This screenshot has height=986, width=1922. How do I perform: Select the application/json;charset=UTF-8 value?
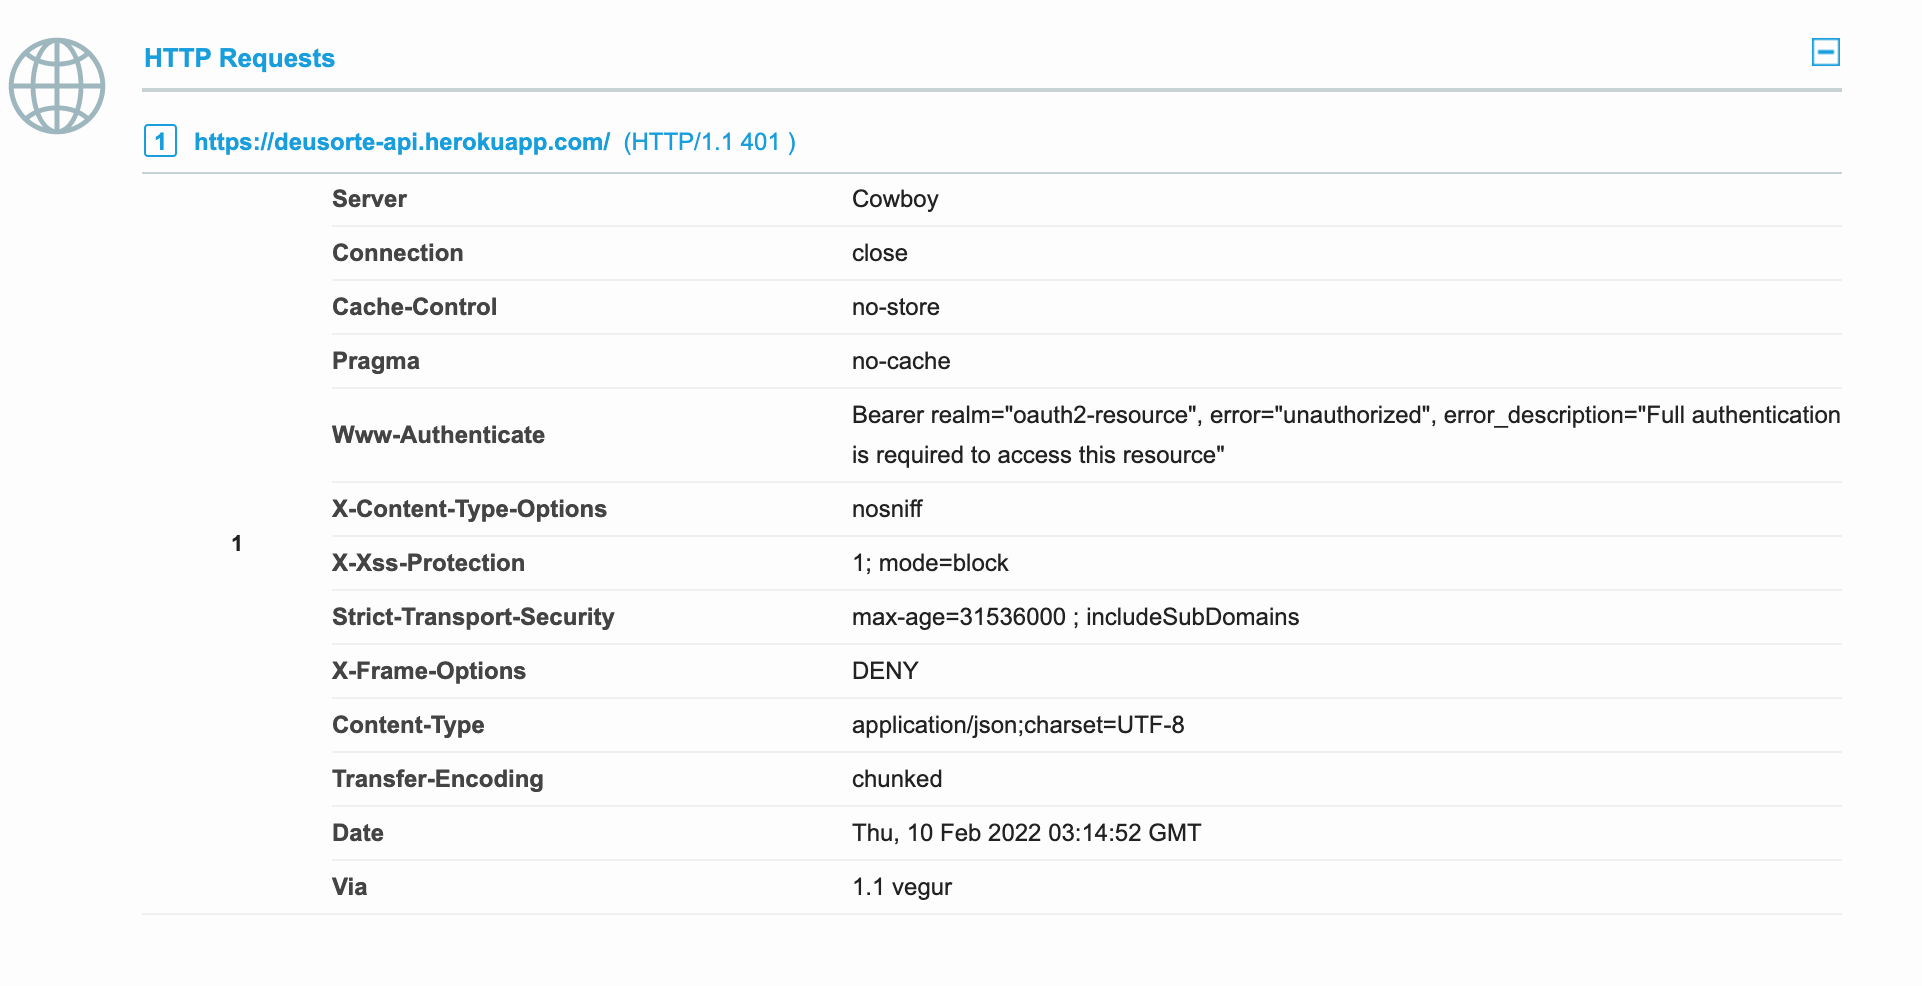1018,725
